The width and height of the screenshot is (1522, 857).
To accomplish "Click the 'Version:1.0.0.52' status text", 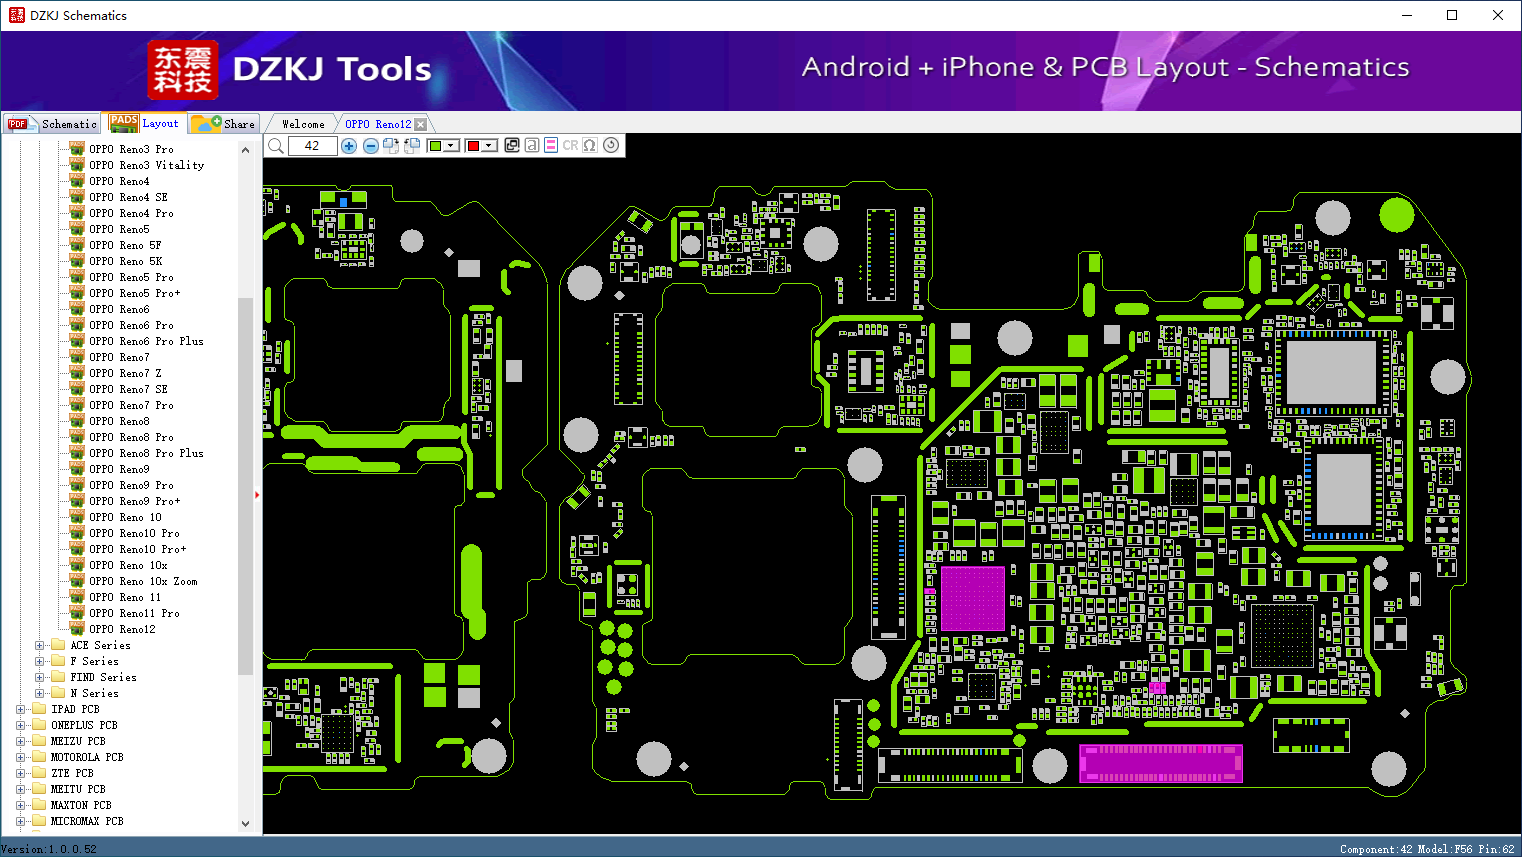I will click(49, 849).
